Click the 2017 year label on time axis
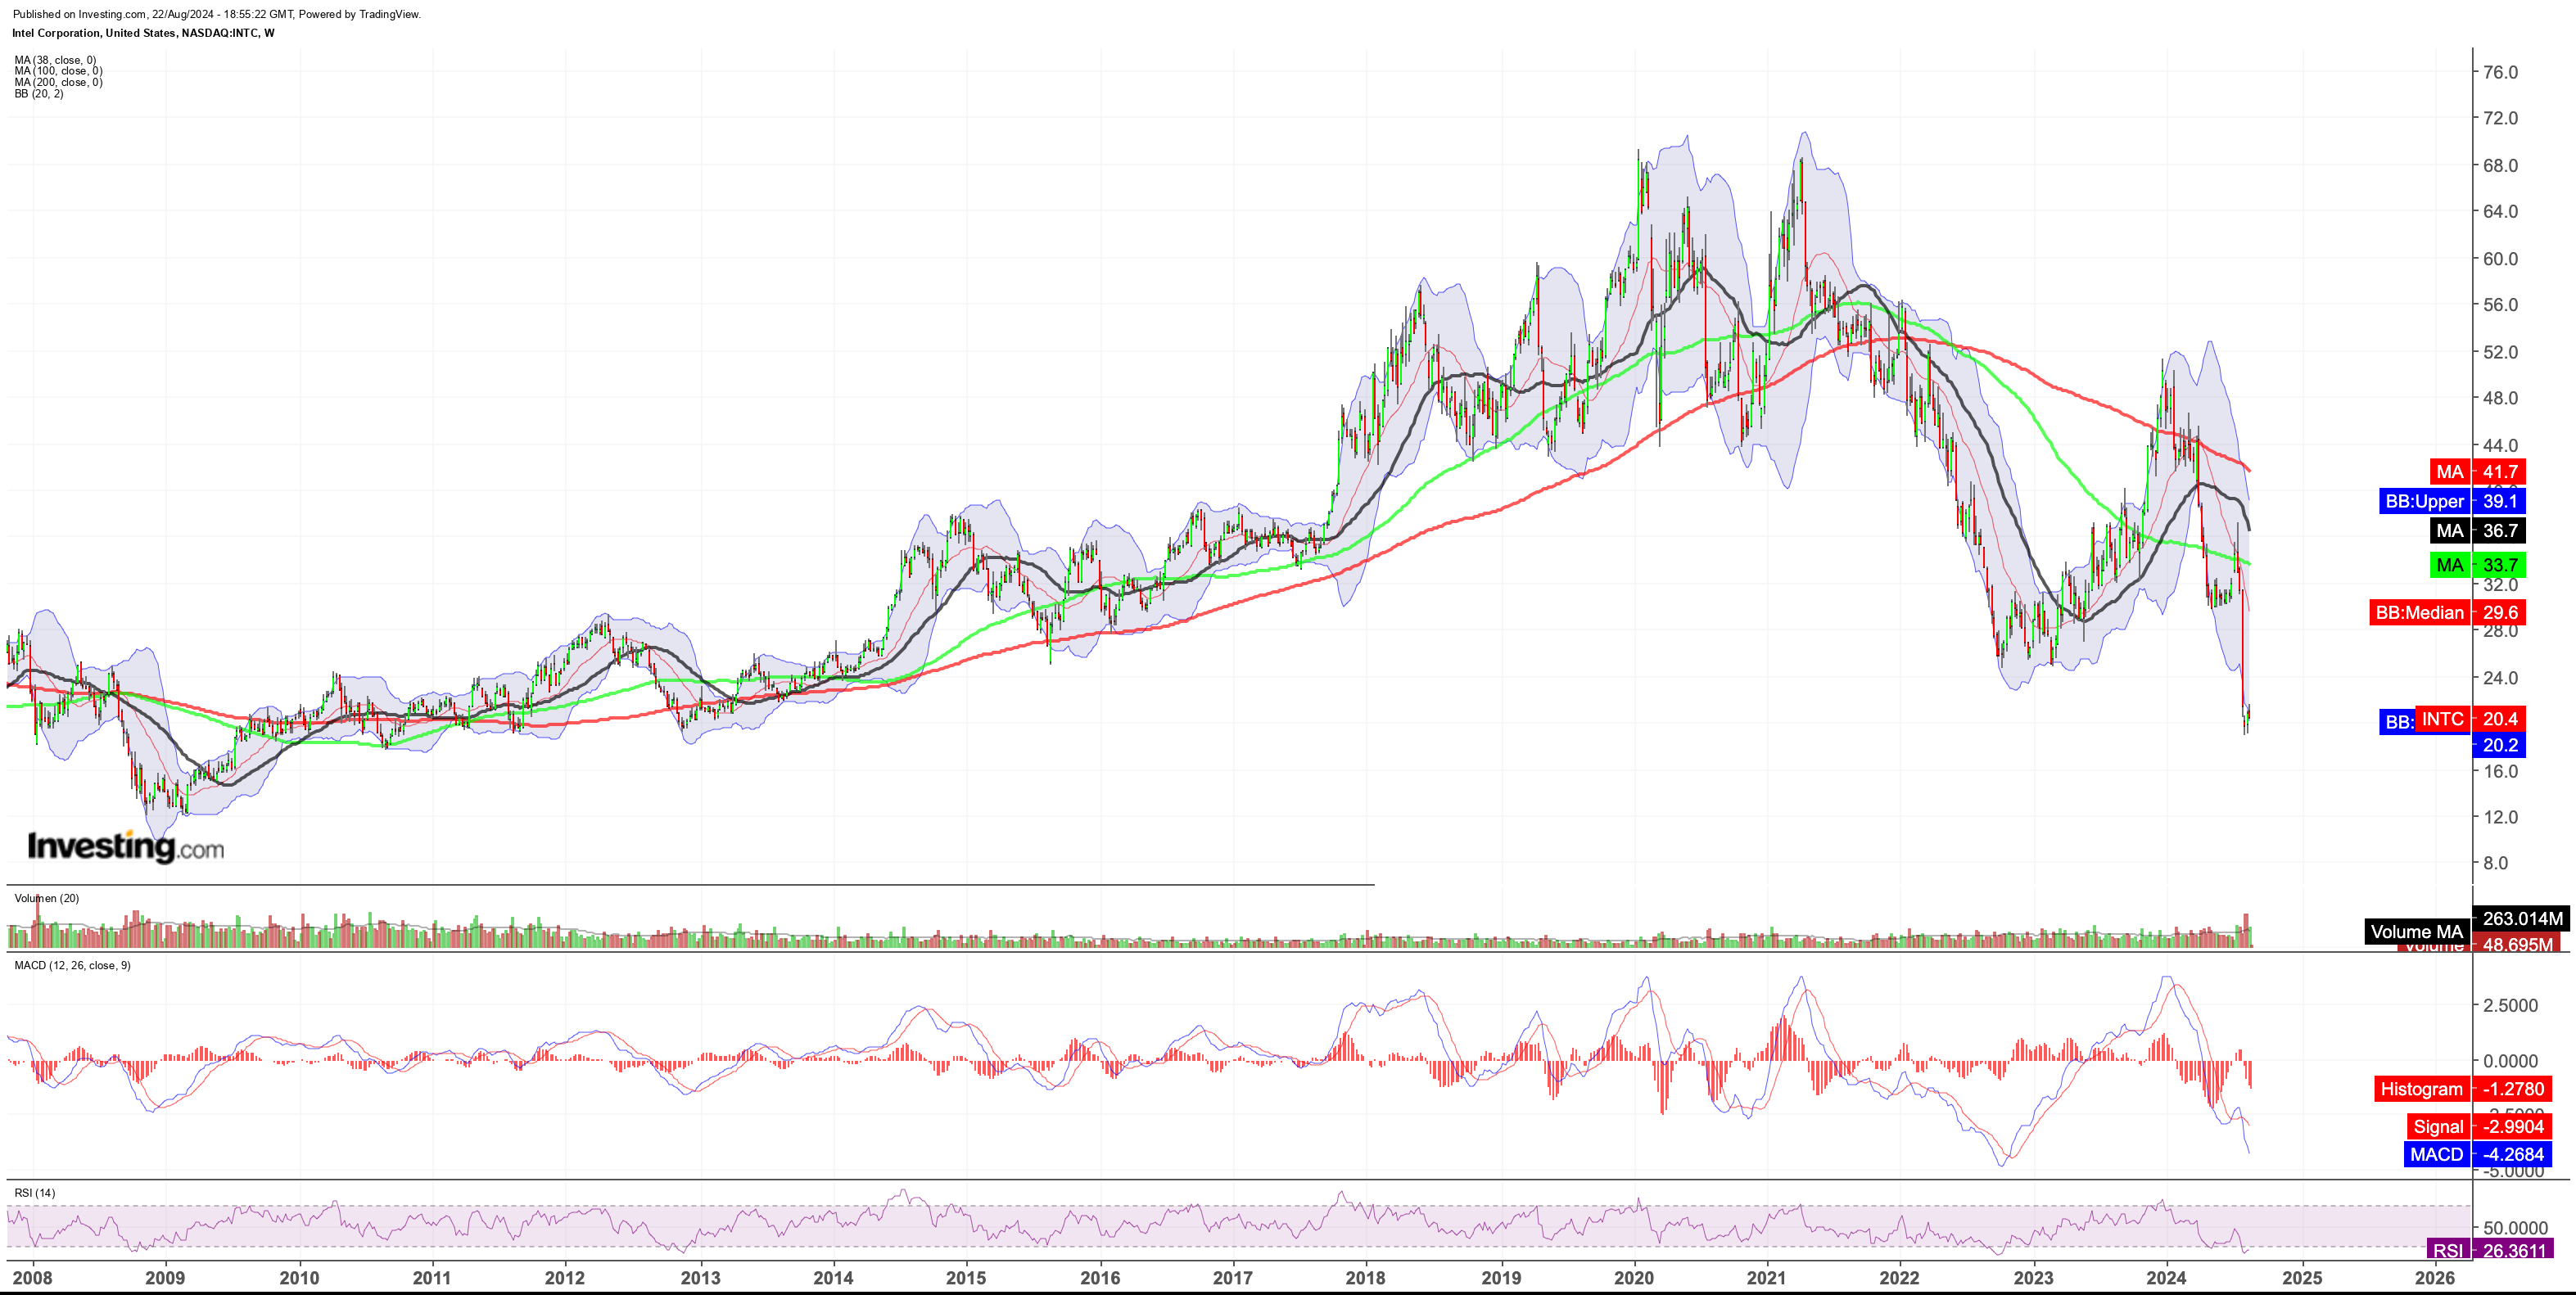Viewport: 2576px width, 1295px height. (1233, 1277)
